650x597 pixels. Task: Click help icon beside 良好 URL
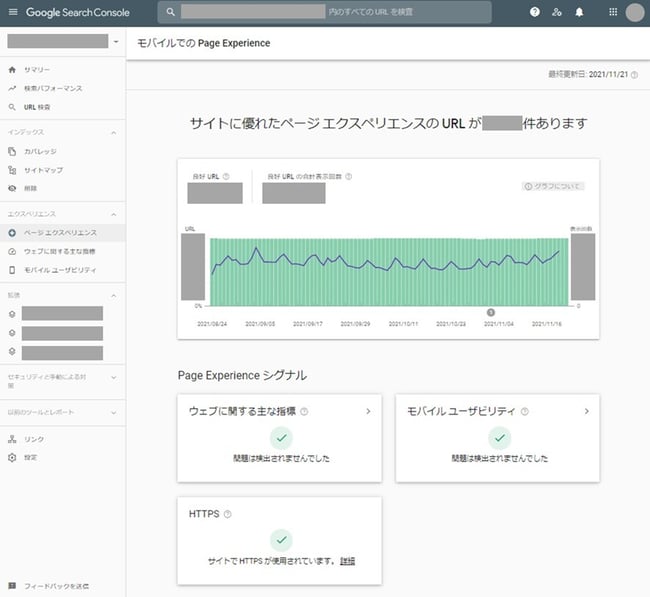click(x=226, y=177)
